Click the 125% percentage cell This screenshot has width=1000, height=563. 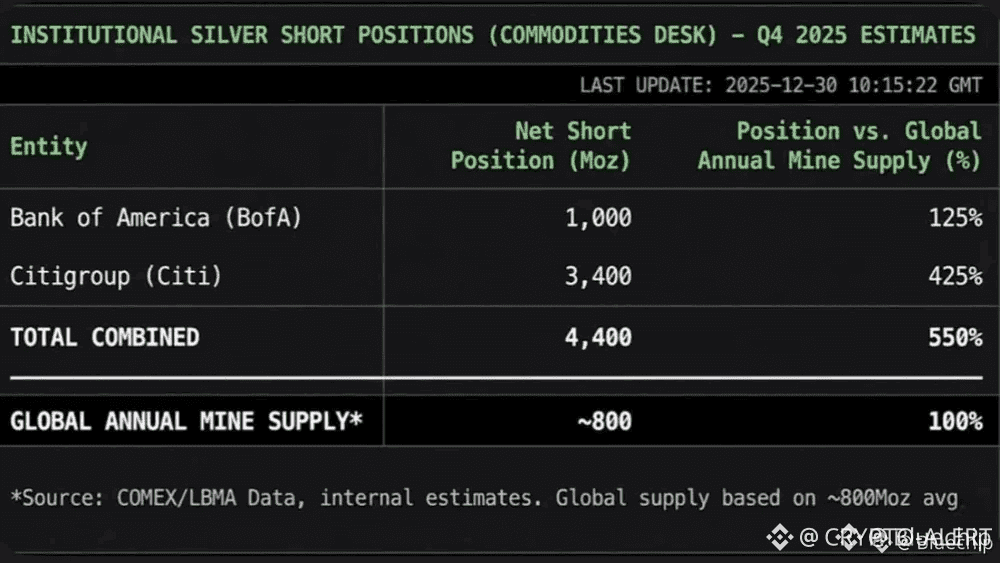click(955, 217)
